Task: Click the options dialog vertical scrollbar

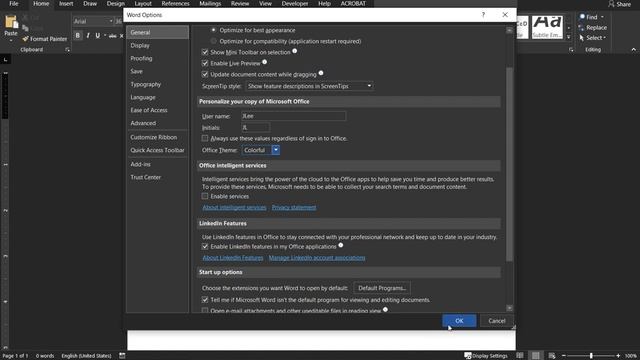Action: [509, 164]
